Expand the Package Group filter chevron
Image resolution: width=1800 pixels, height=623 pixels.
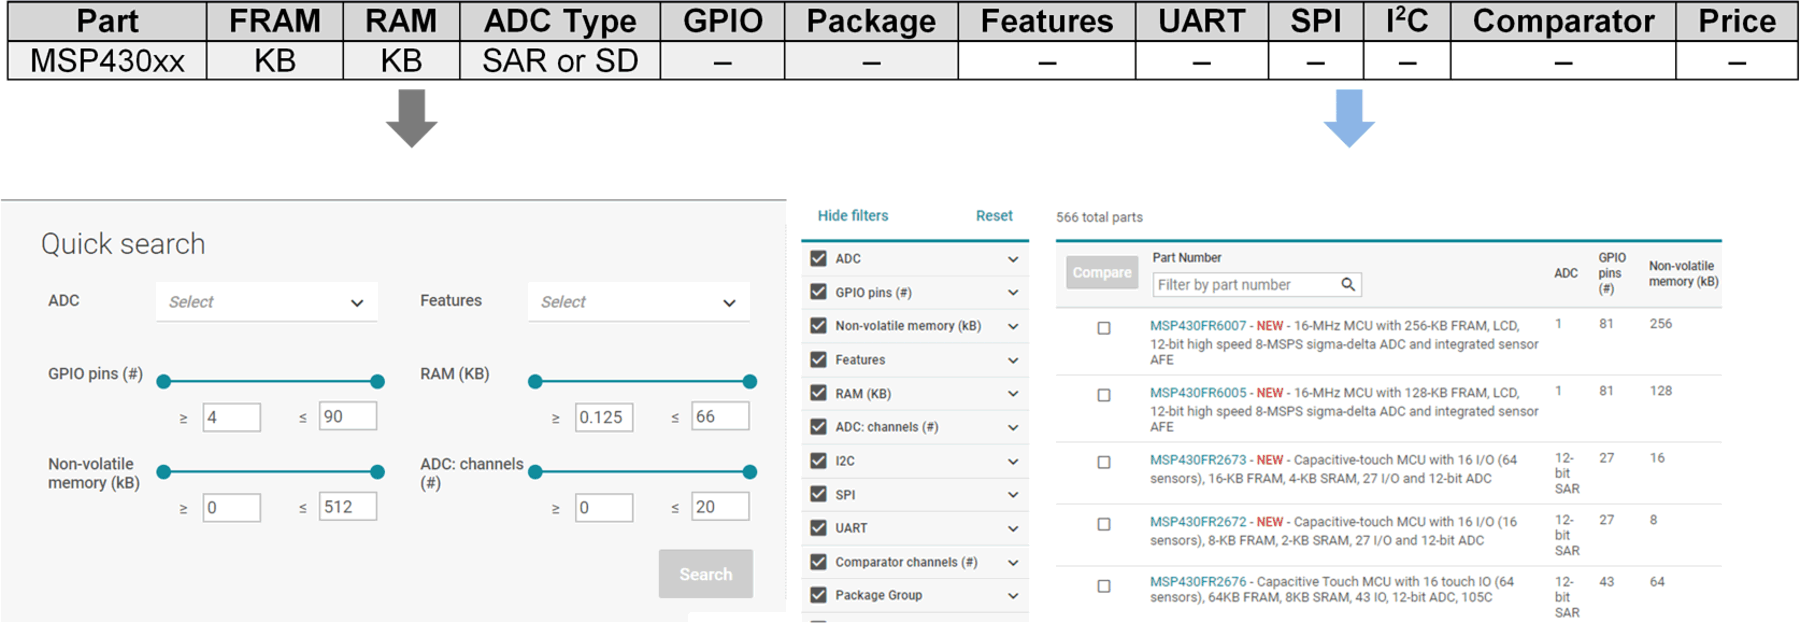pyautogui.click(x=1013, y=596)
